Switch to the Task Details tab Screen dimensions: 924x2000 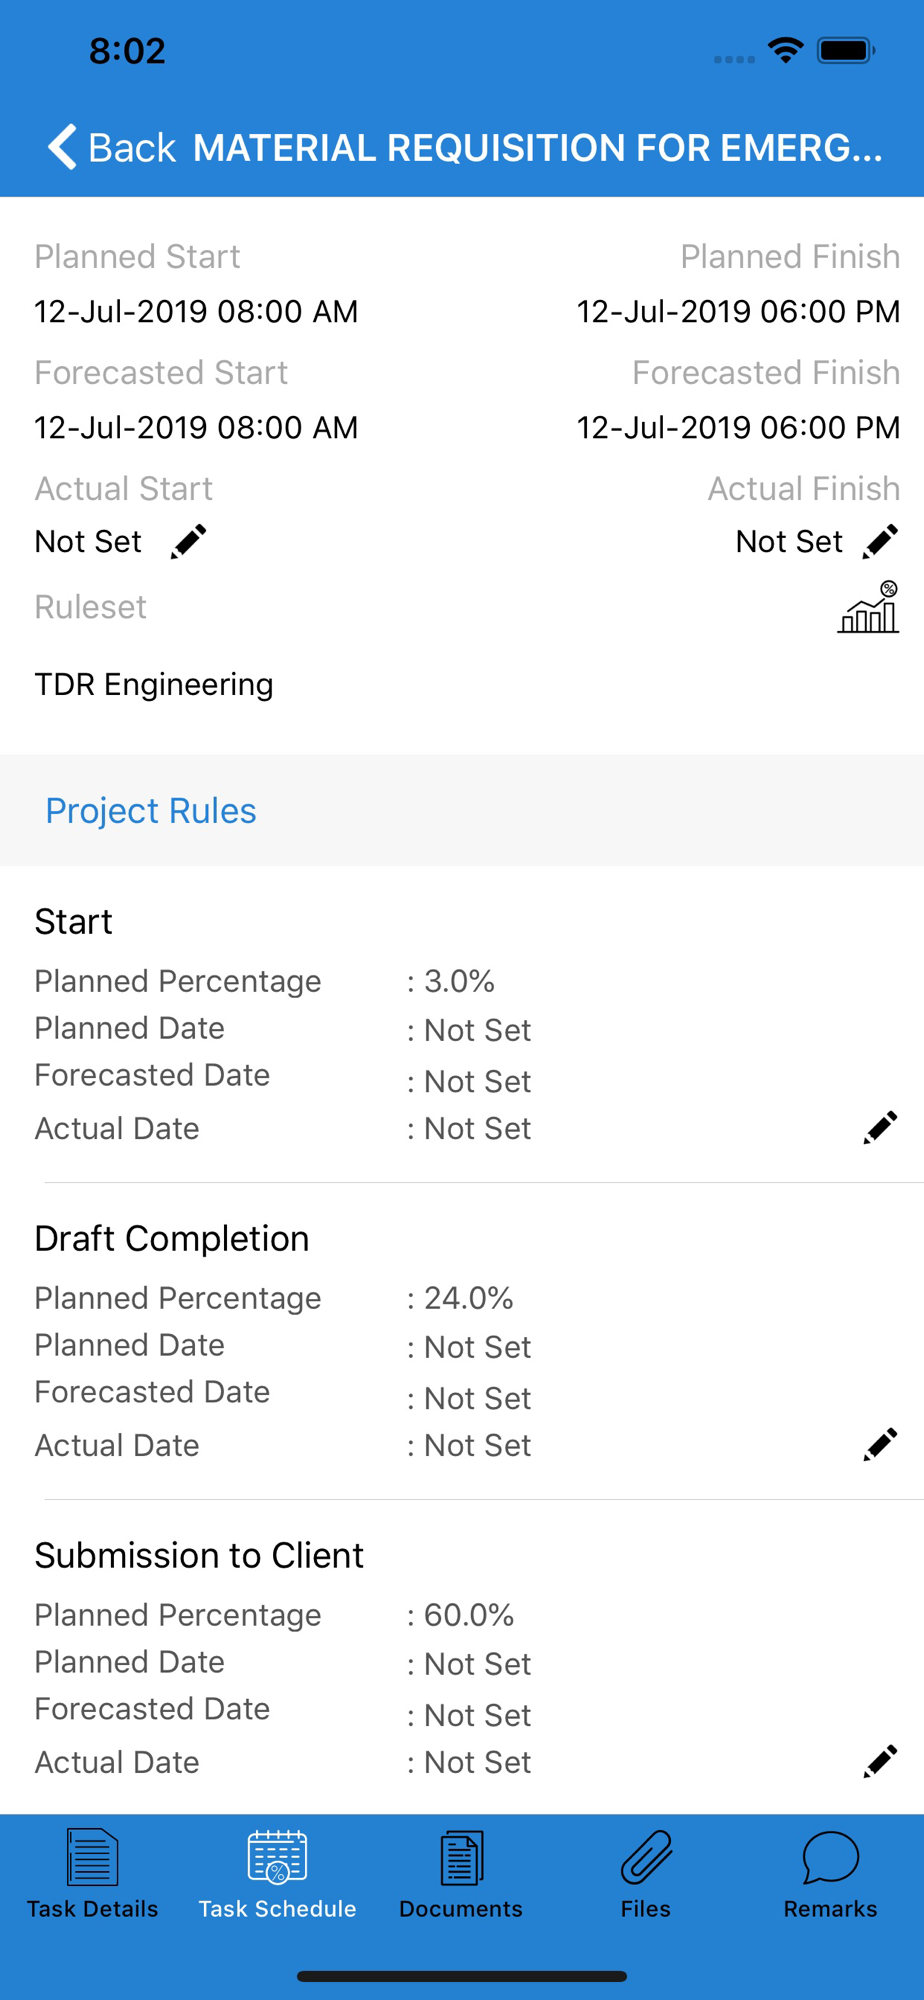[x=92, y=1874]
